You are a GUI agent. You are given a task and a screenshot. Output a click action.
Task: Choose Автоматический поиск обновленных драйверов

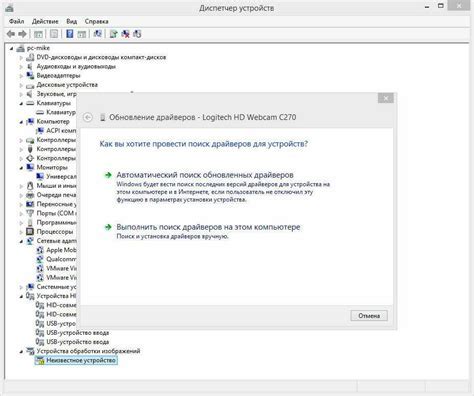pyautogui.click(x=205, y=175)
